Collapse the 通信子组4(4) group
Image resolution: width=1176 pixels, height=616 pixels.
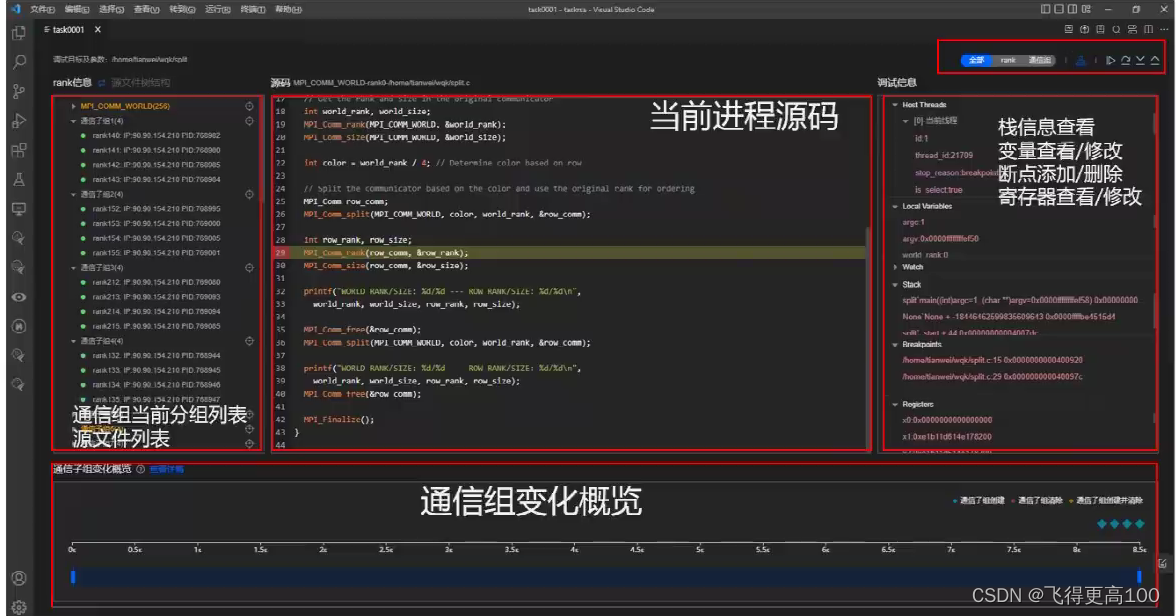[x=74, y=341]
